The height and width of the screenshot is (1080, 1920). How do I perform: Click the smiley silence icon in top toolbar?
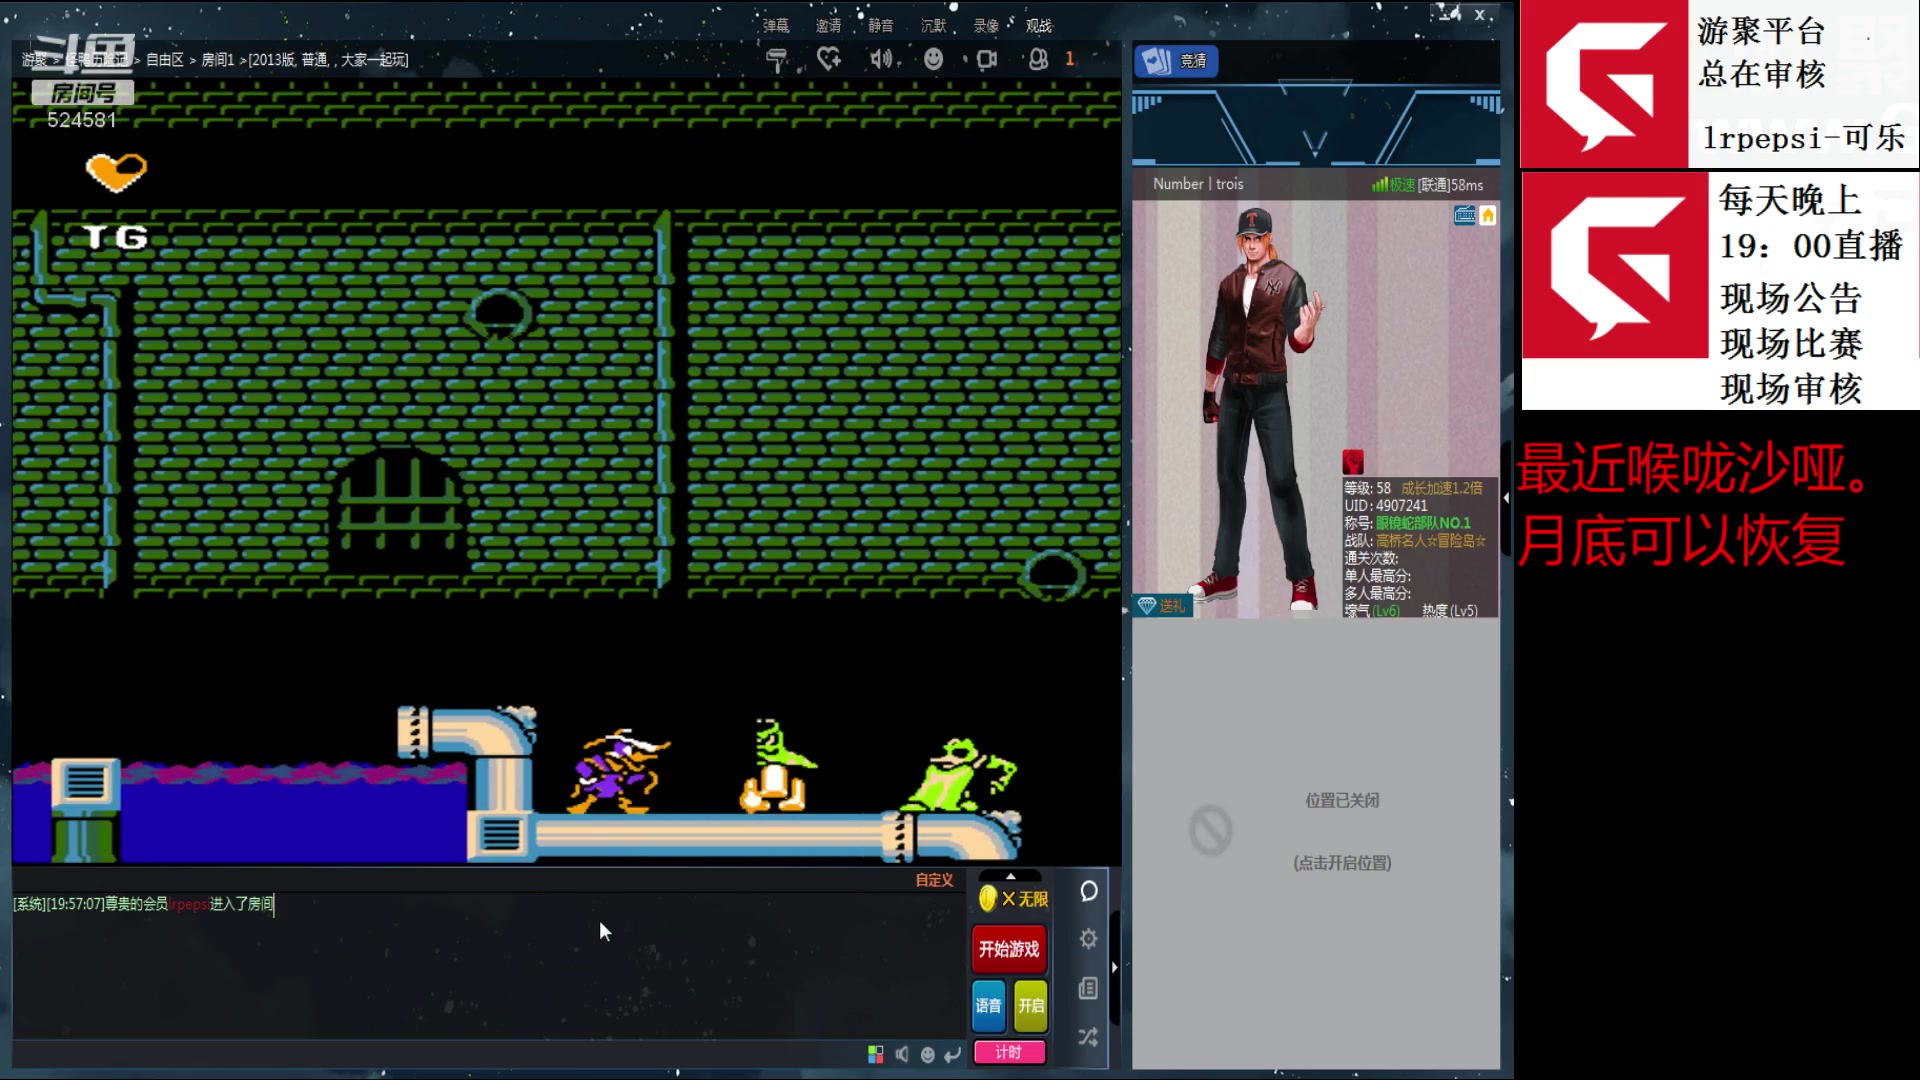[933, 59]
